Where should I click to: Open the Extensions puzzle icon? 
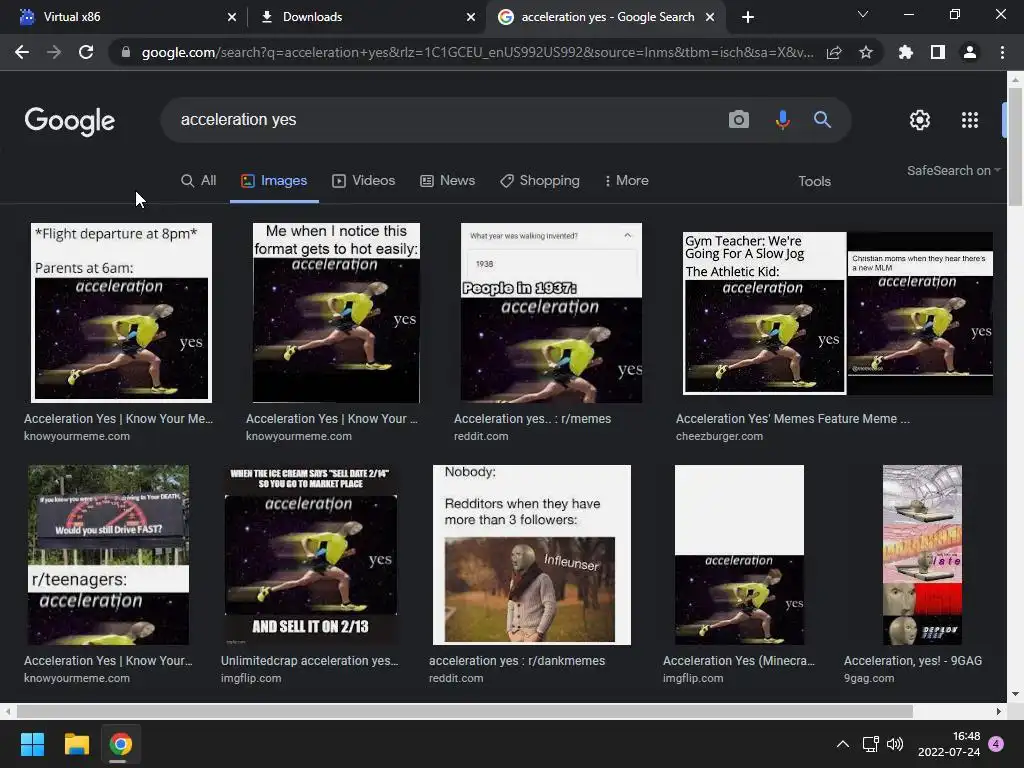[x=906, y=52]
